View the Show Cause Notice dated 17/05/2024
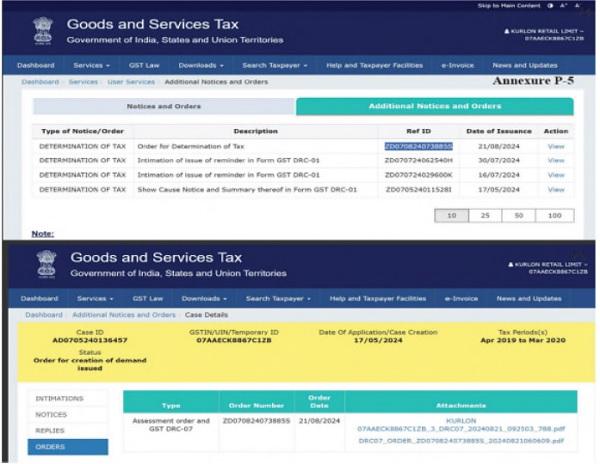The image size is (600, 464). coord(556,189)
